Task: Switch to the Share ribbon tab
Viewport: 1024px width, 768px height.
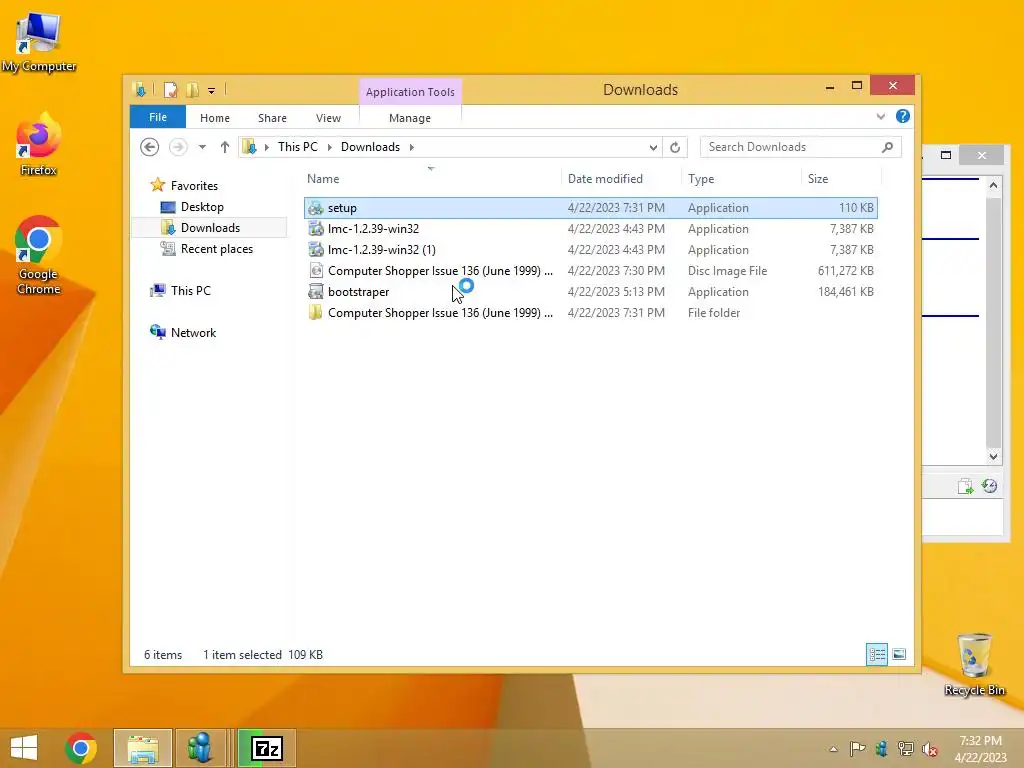Action: (272, 118)
